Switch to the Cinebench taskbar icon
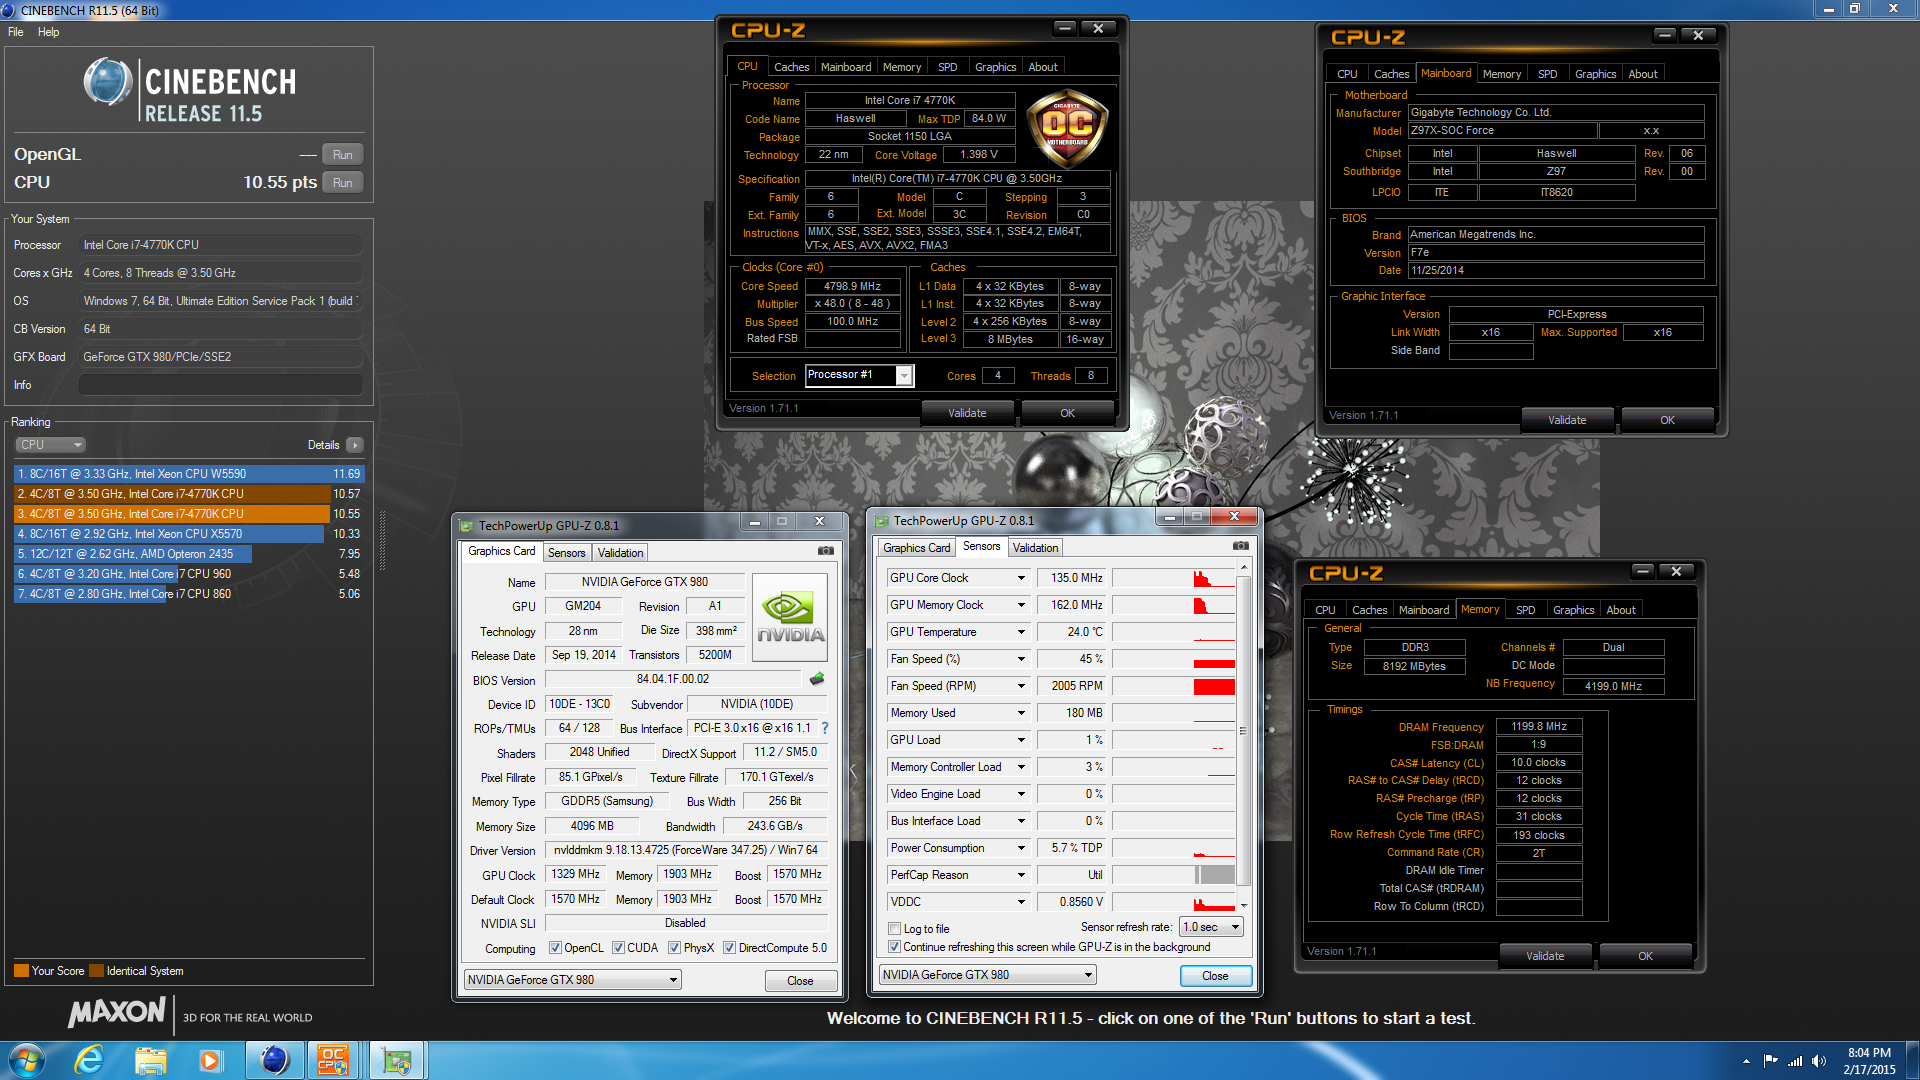 pyautogui.click(x=275, y=1060)
